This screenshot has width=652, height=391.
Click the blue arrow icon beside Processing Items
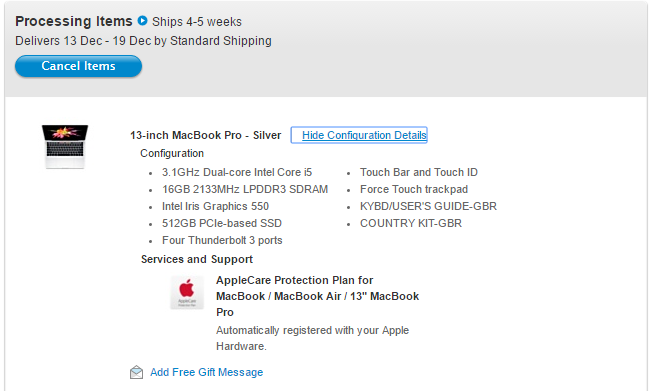click(x=142, y=20)
